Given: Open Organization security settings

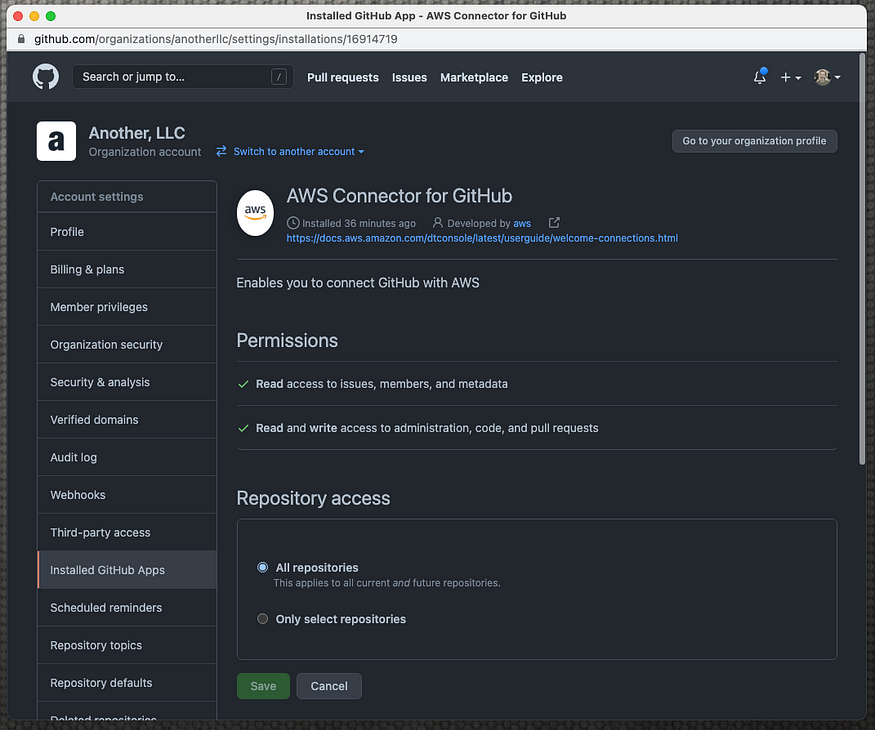Looking at the screenshot, I should (127, 344).
